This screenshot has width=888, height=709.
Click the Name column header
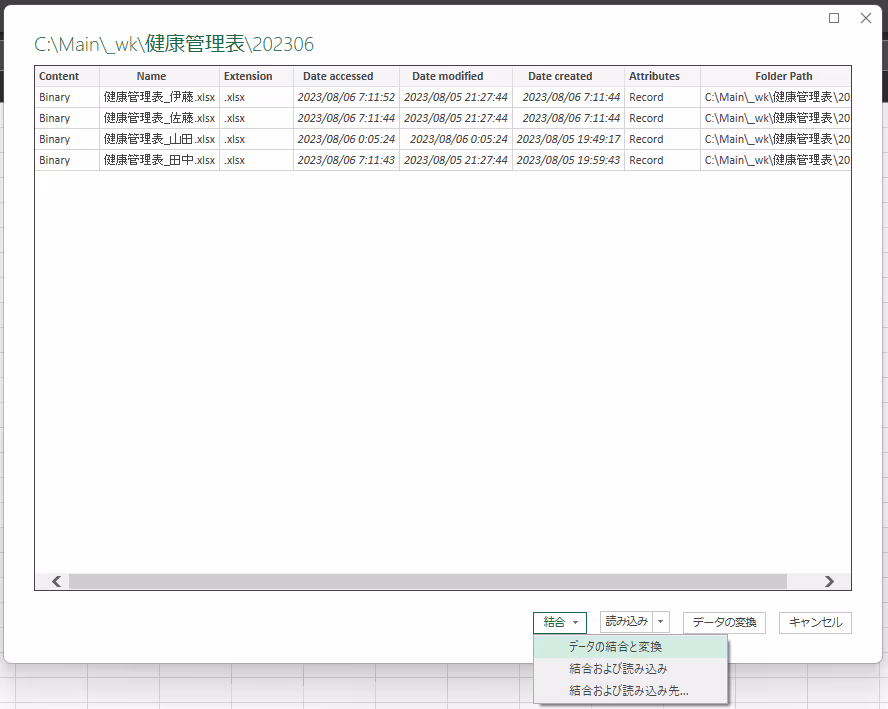coord(159,76)
